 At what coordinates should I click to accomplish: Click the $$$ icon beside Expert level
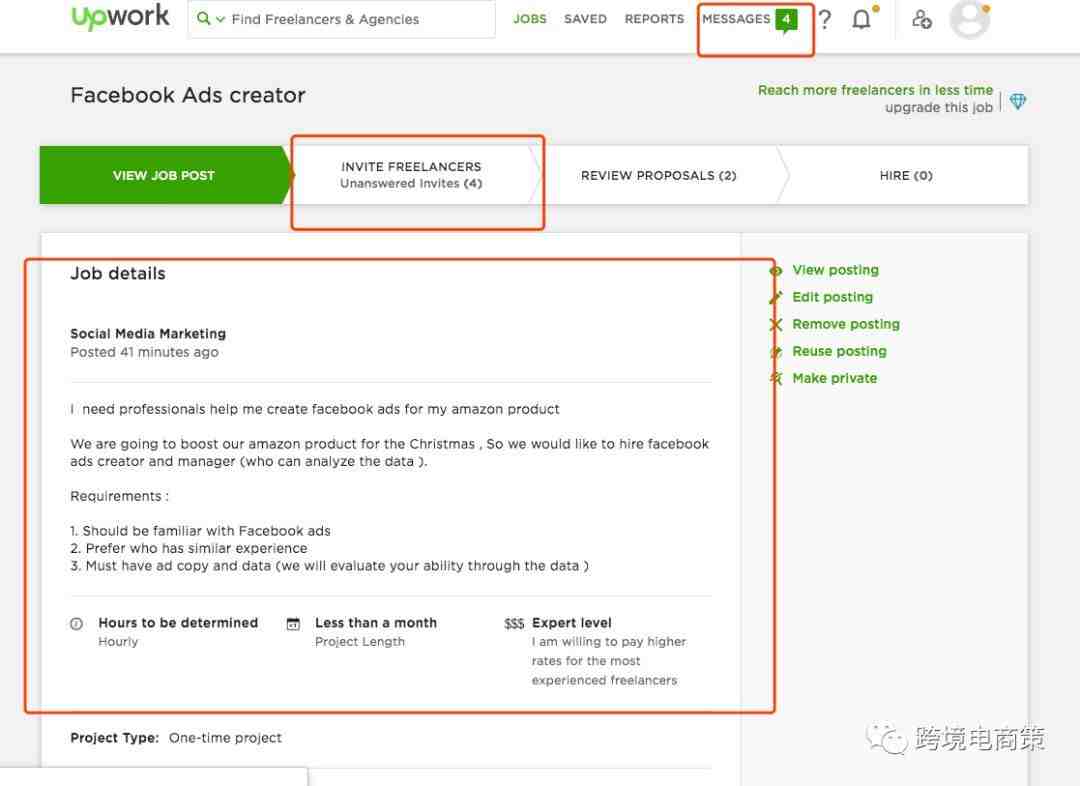tap(514, 624)
